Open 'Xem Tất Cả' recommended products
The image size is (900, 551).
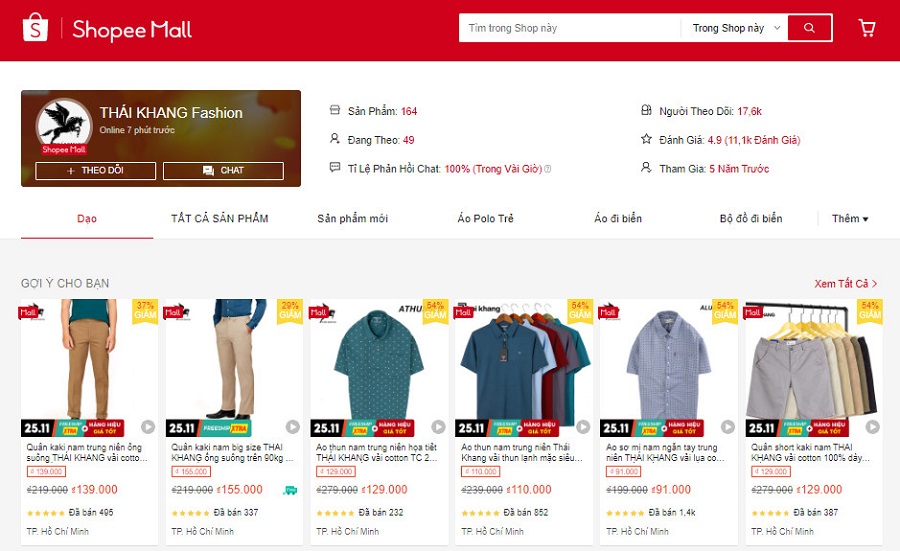(x=846, y=284)
